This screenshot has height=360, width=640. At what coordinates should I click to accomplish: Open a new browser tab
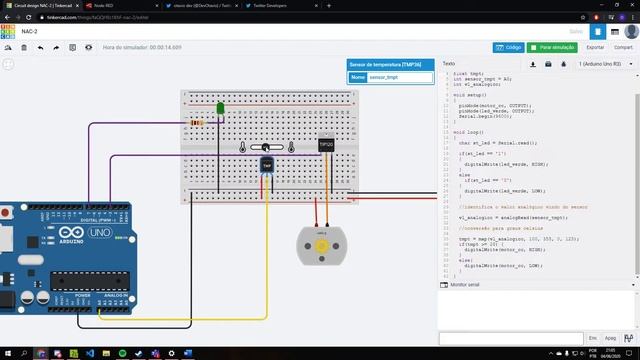pyautogui.click(x=329, y=6)
